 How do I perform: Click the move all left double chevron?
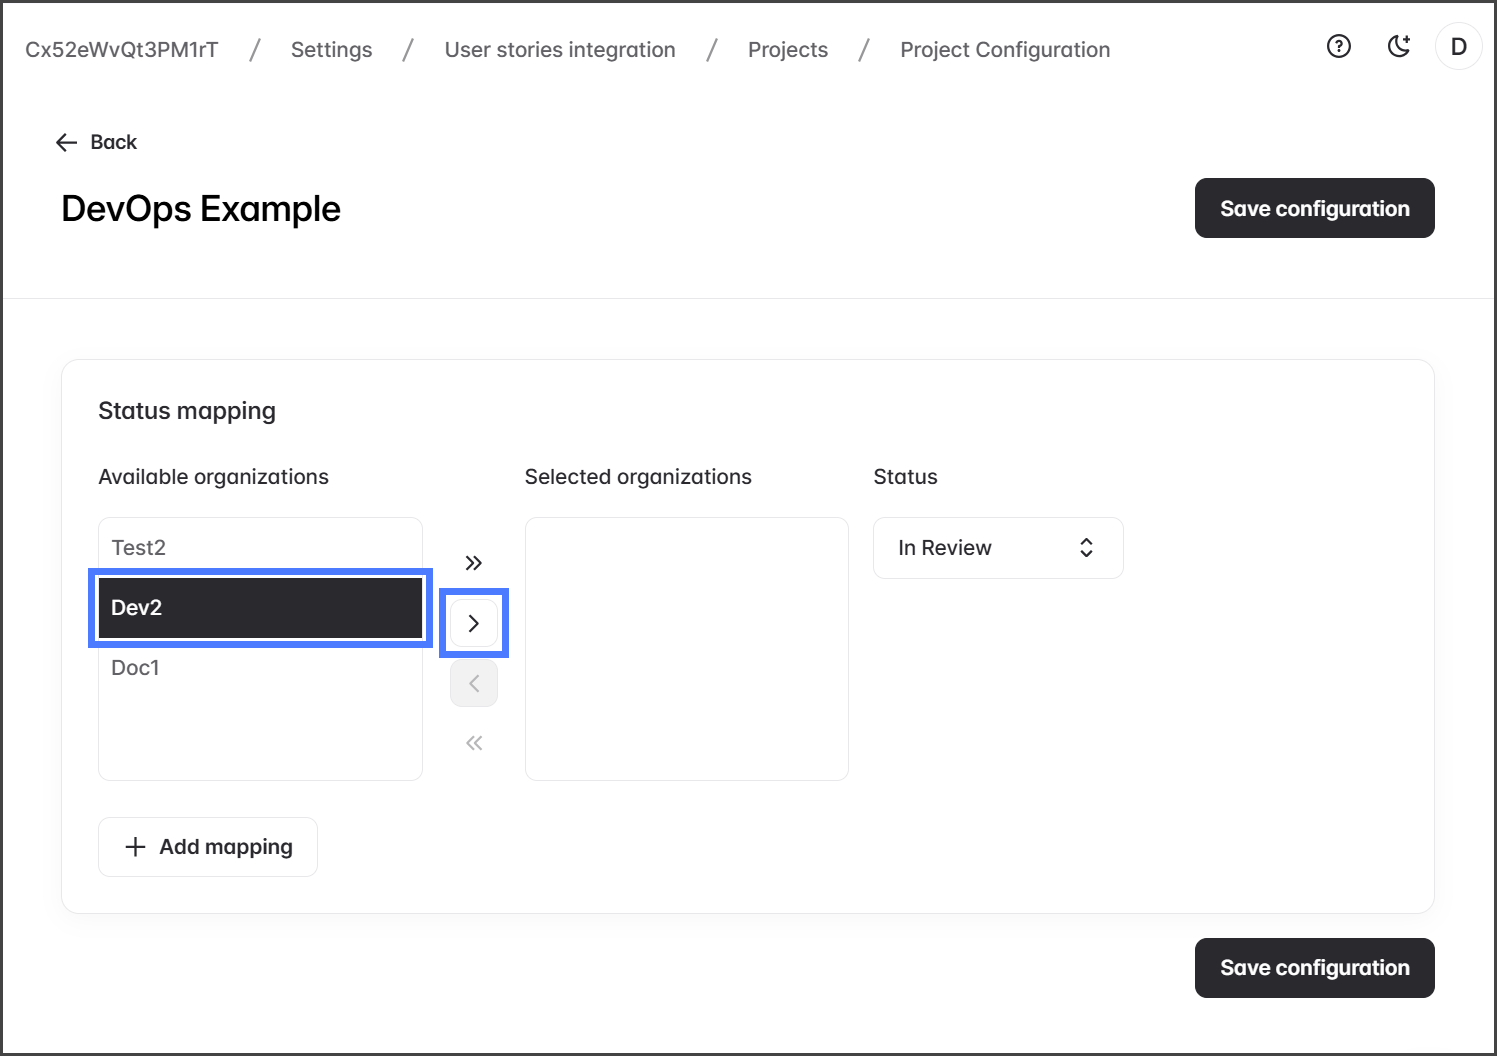tap(474, 743)
